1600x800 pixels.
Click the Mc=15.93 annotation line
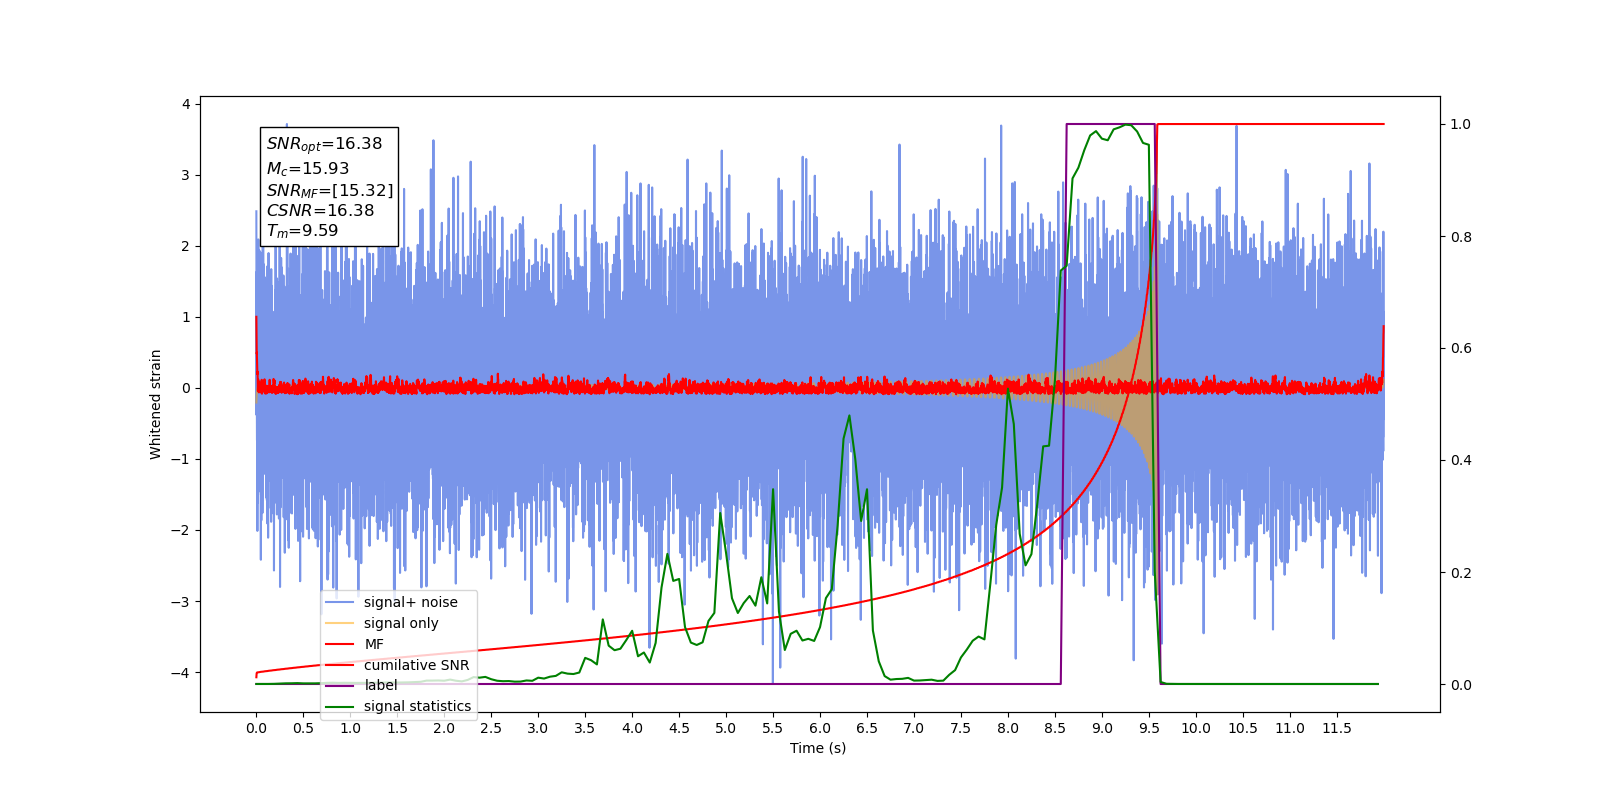(307, 169)
